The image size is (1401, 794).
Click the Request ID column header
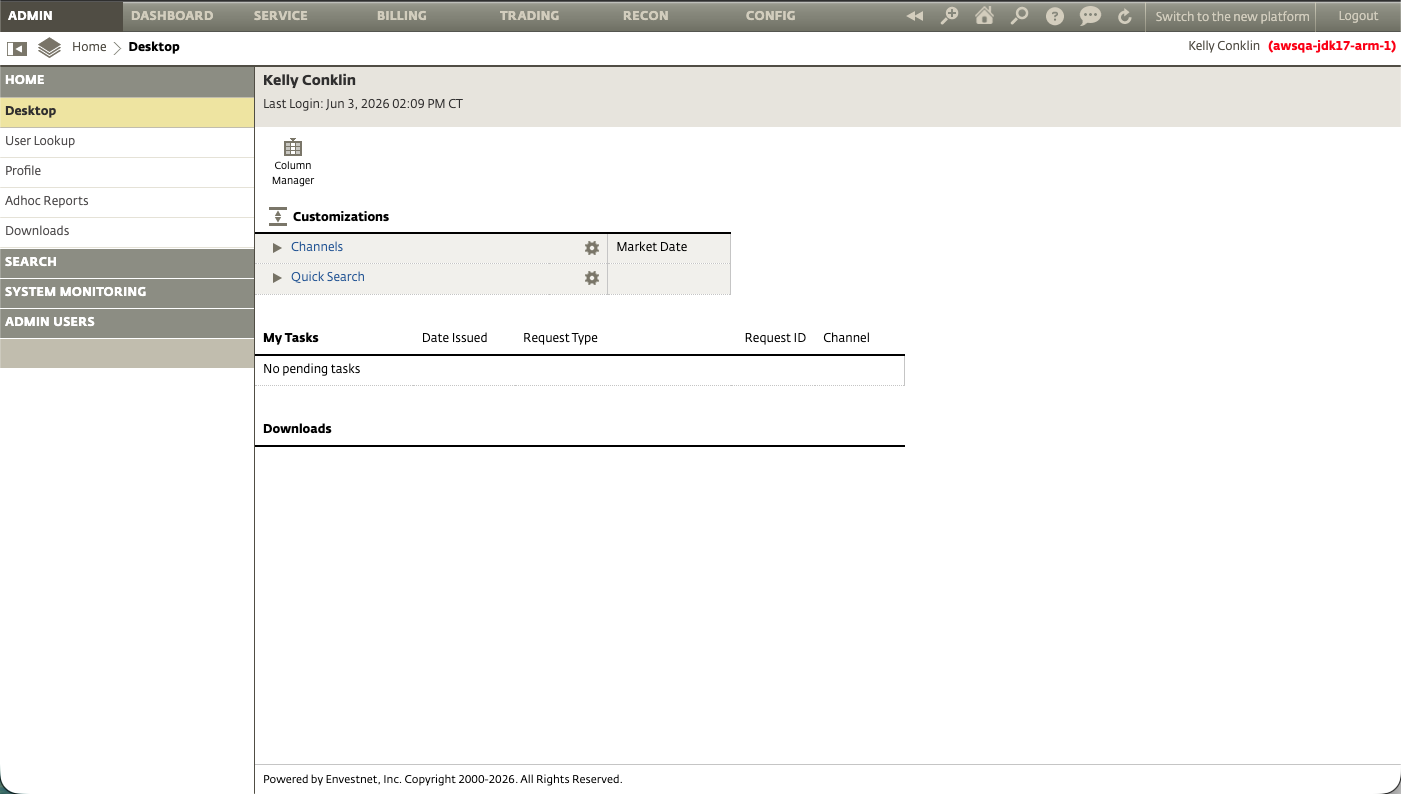(775, 338)
